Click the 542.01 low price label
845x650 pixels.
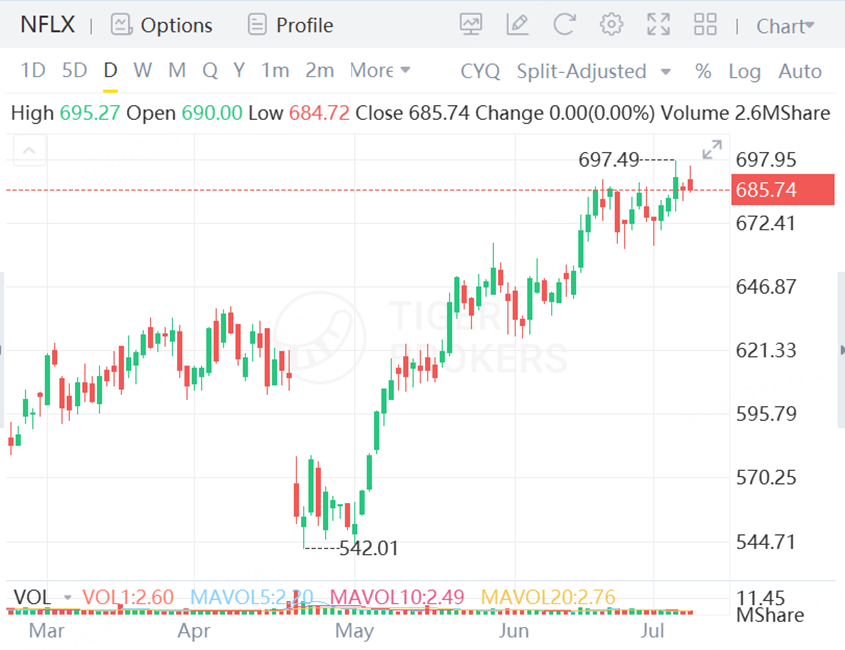(x=369, y=548)
